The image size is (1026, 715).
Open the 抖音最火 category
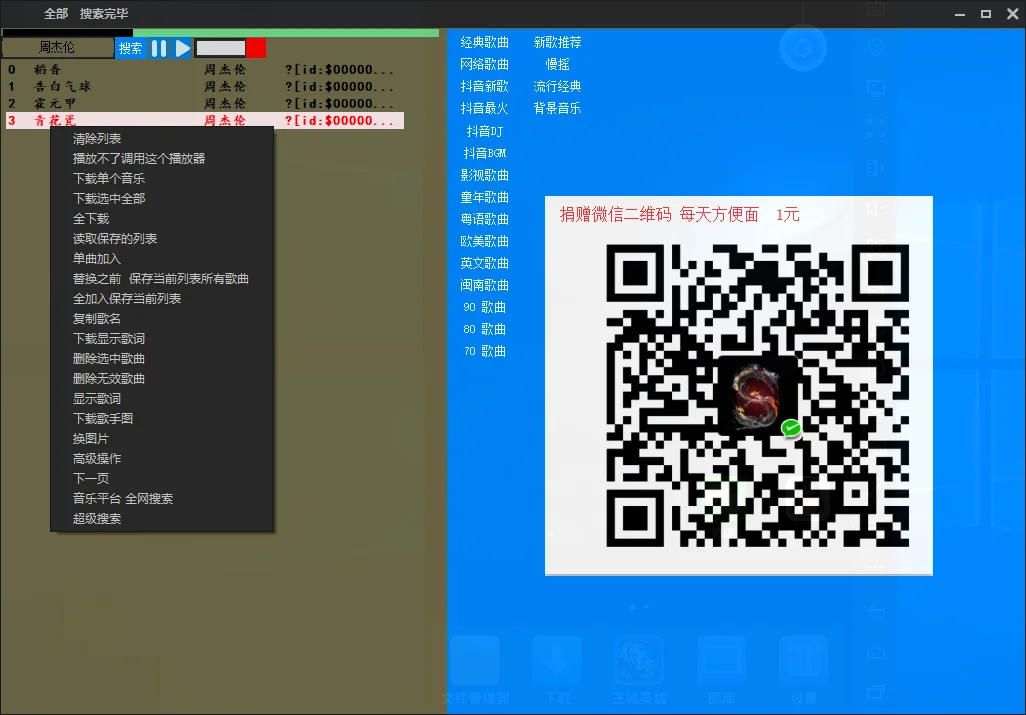point(484,109)
